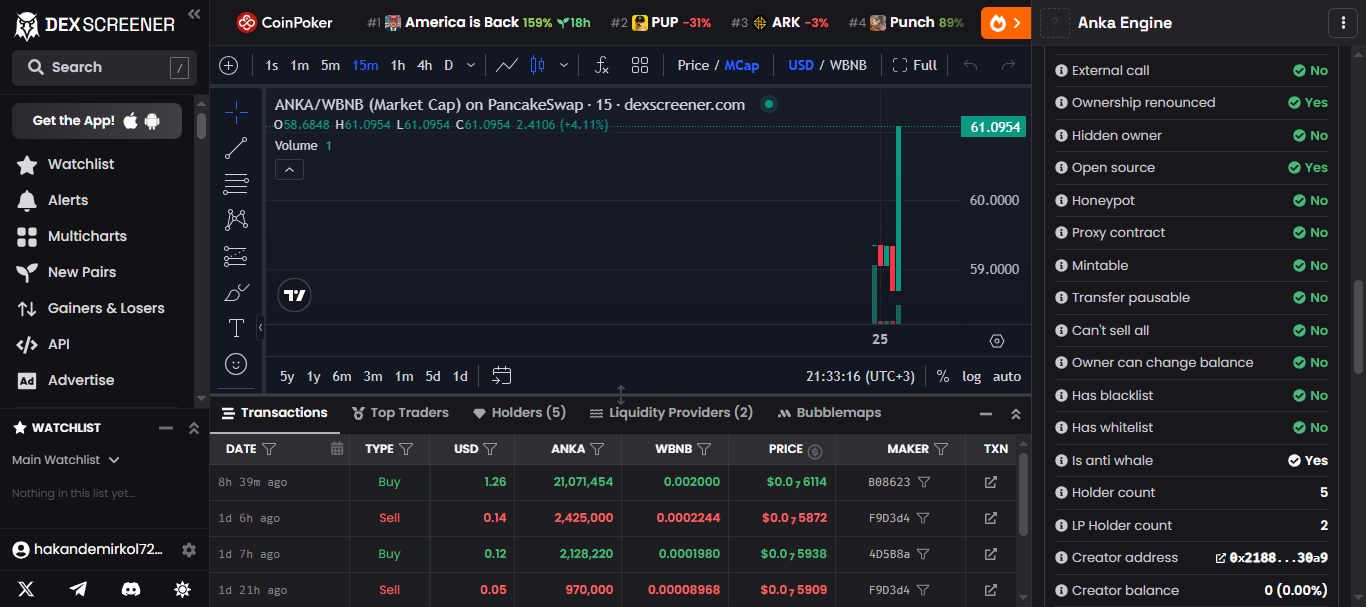Switch to the Top Traders tab
1366x607 pixels.
click(400, 413)
